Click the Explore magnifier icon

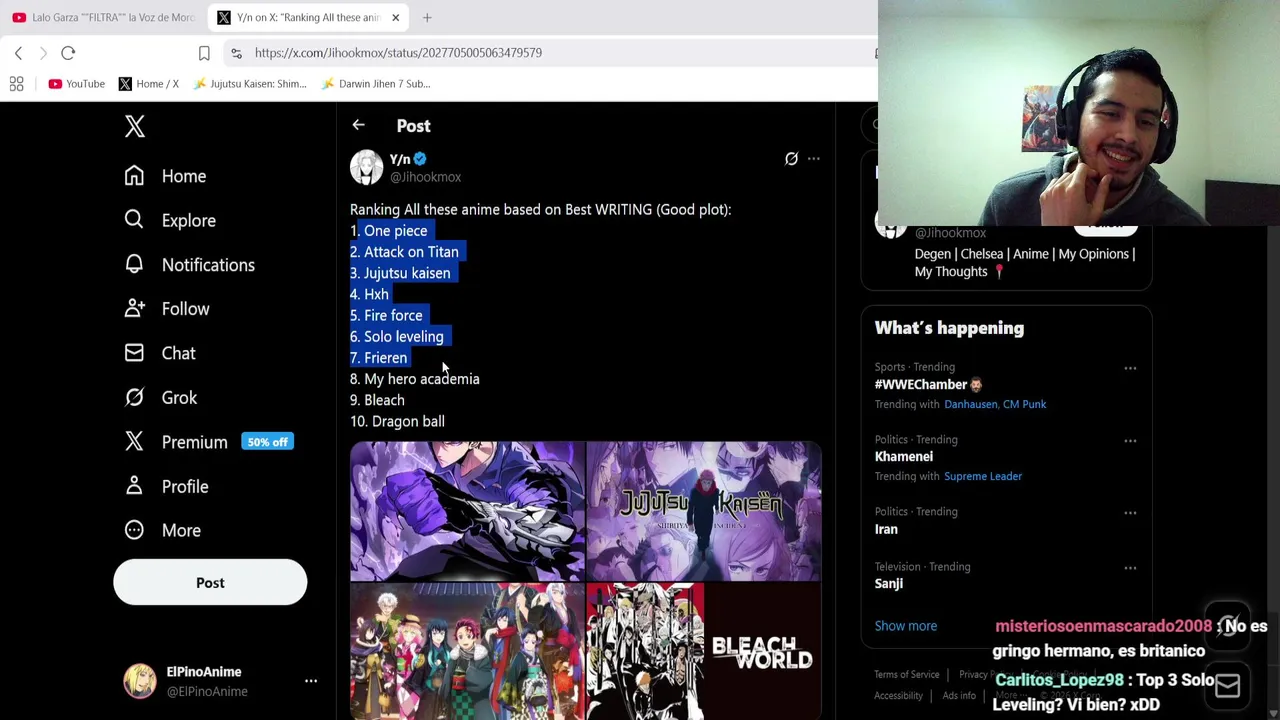(134, 220)
